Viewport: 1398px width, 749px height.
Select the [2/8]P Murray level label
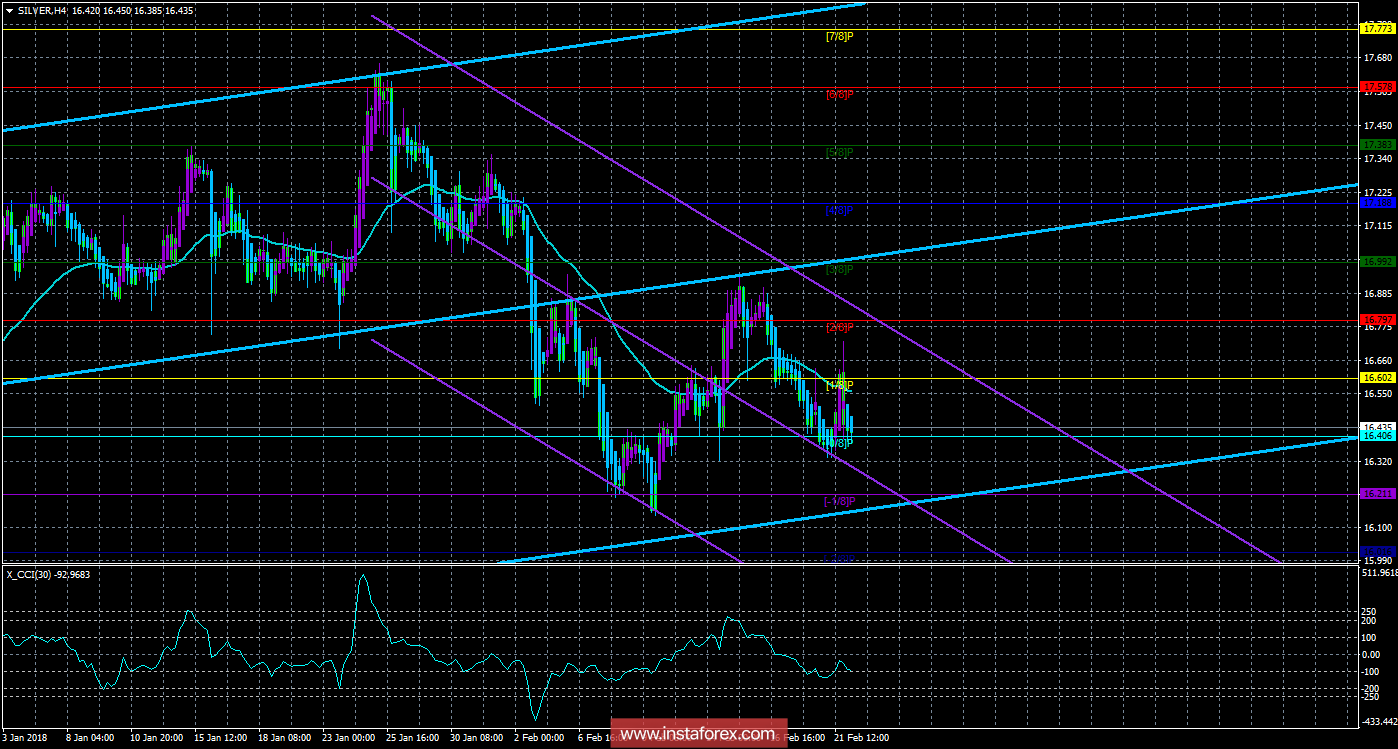tap(841, 328)
